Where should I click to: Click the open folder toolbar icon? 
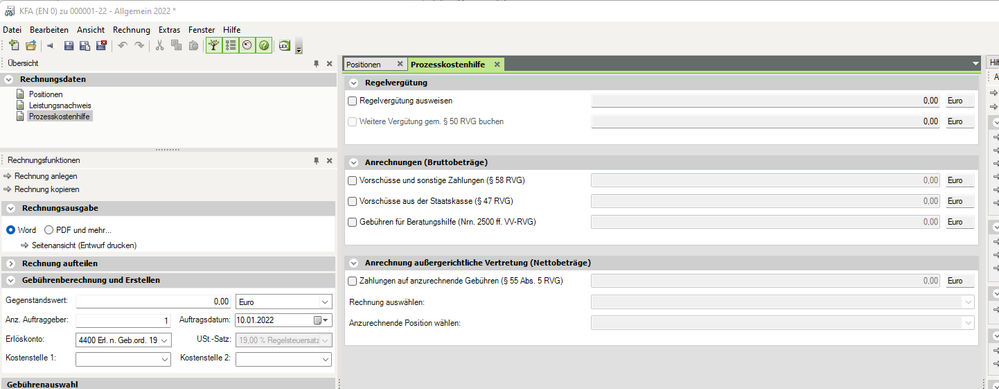tap(30, 46)
